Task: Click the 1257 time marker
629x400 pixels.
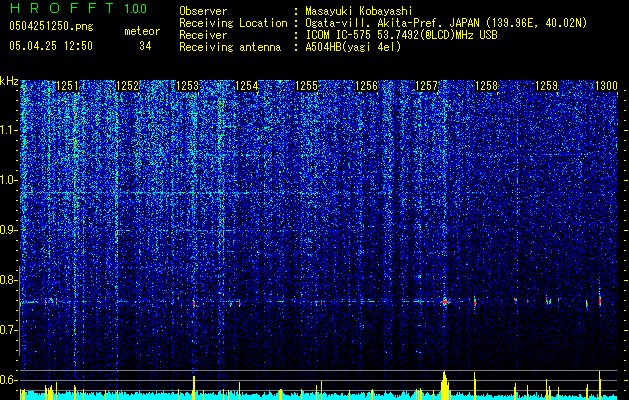Action: pyautogui.click(x=426, y=86)
